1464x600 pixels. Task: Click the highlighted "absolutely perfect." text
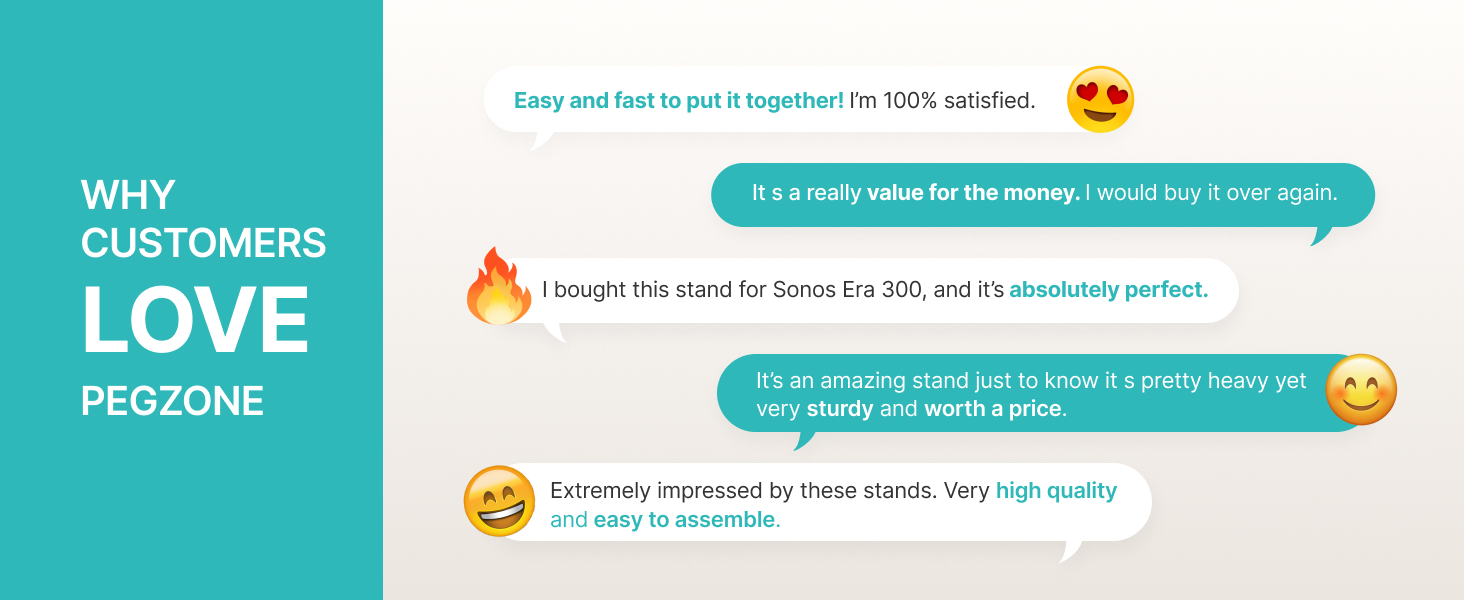(1108, 290)
